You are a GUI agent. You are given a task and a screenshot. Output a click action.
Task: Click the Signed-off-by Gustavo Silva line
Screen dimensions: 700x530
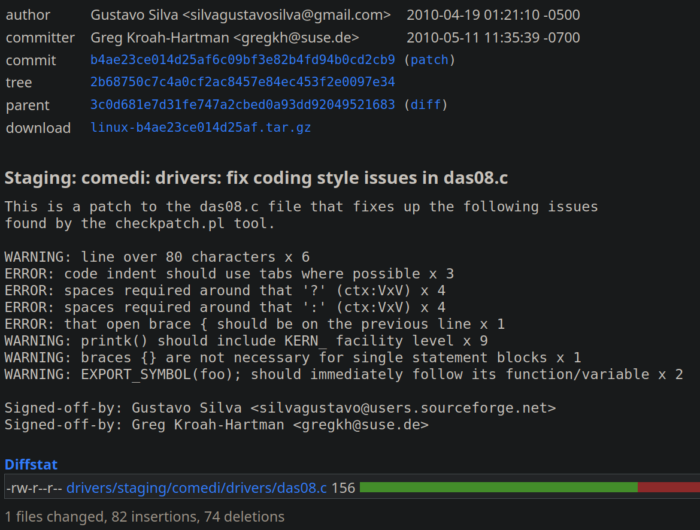280,408
